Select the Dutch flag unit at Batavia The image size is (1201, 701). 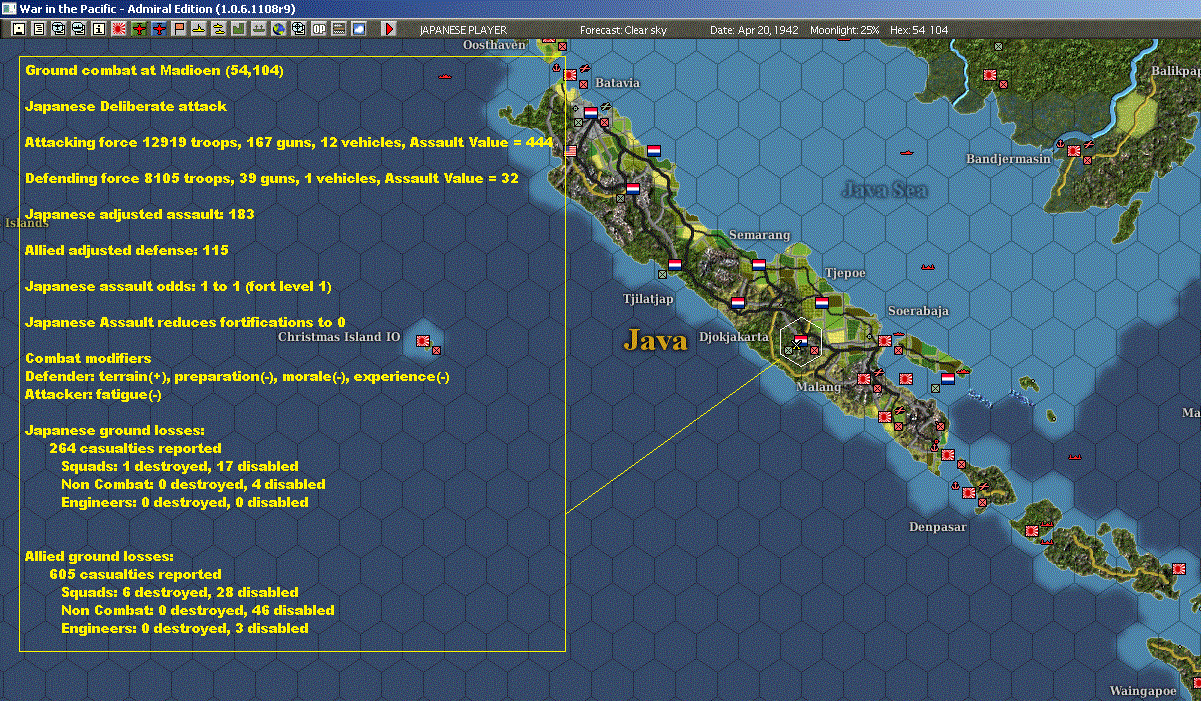(x=590, y=112)
